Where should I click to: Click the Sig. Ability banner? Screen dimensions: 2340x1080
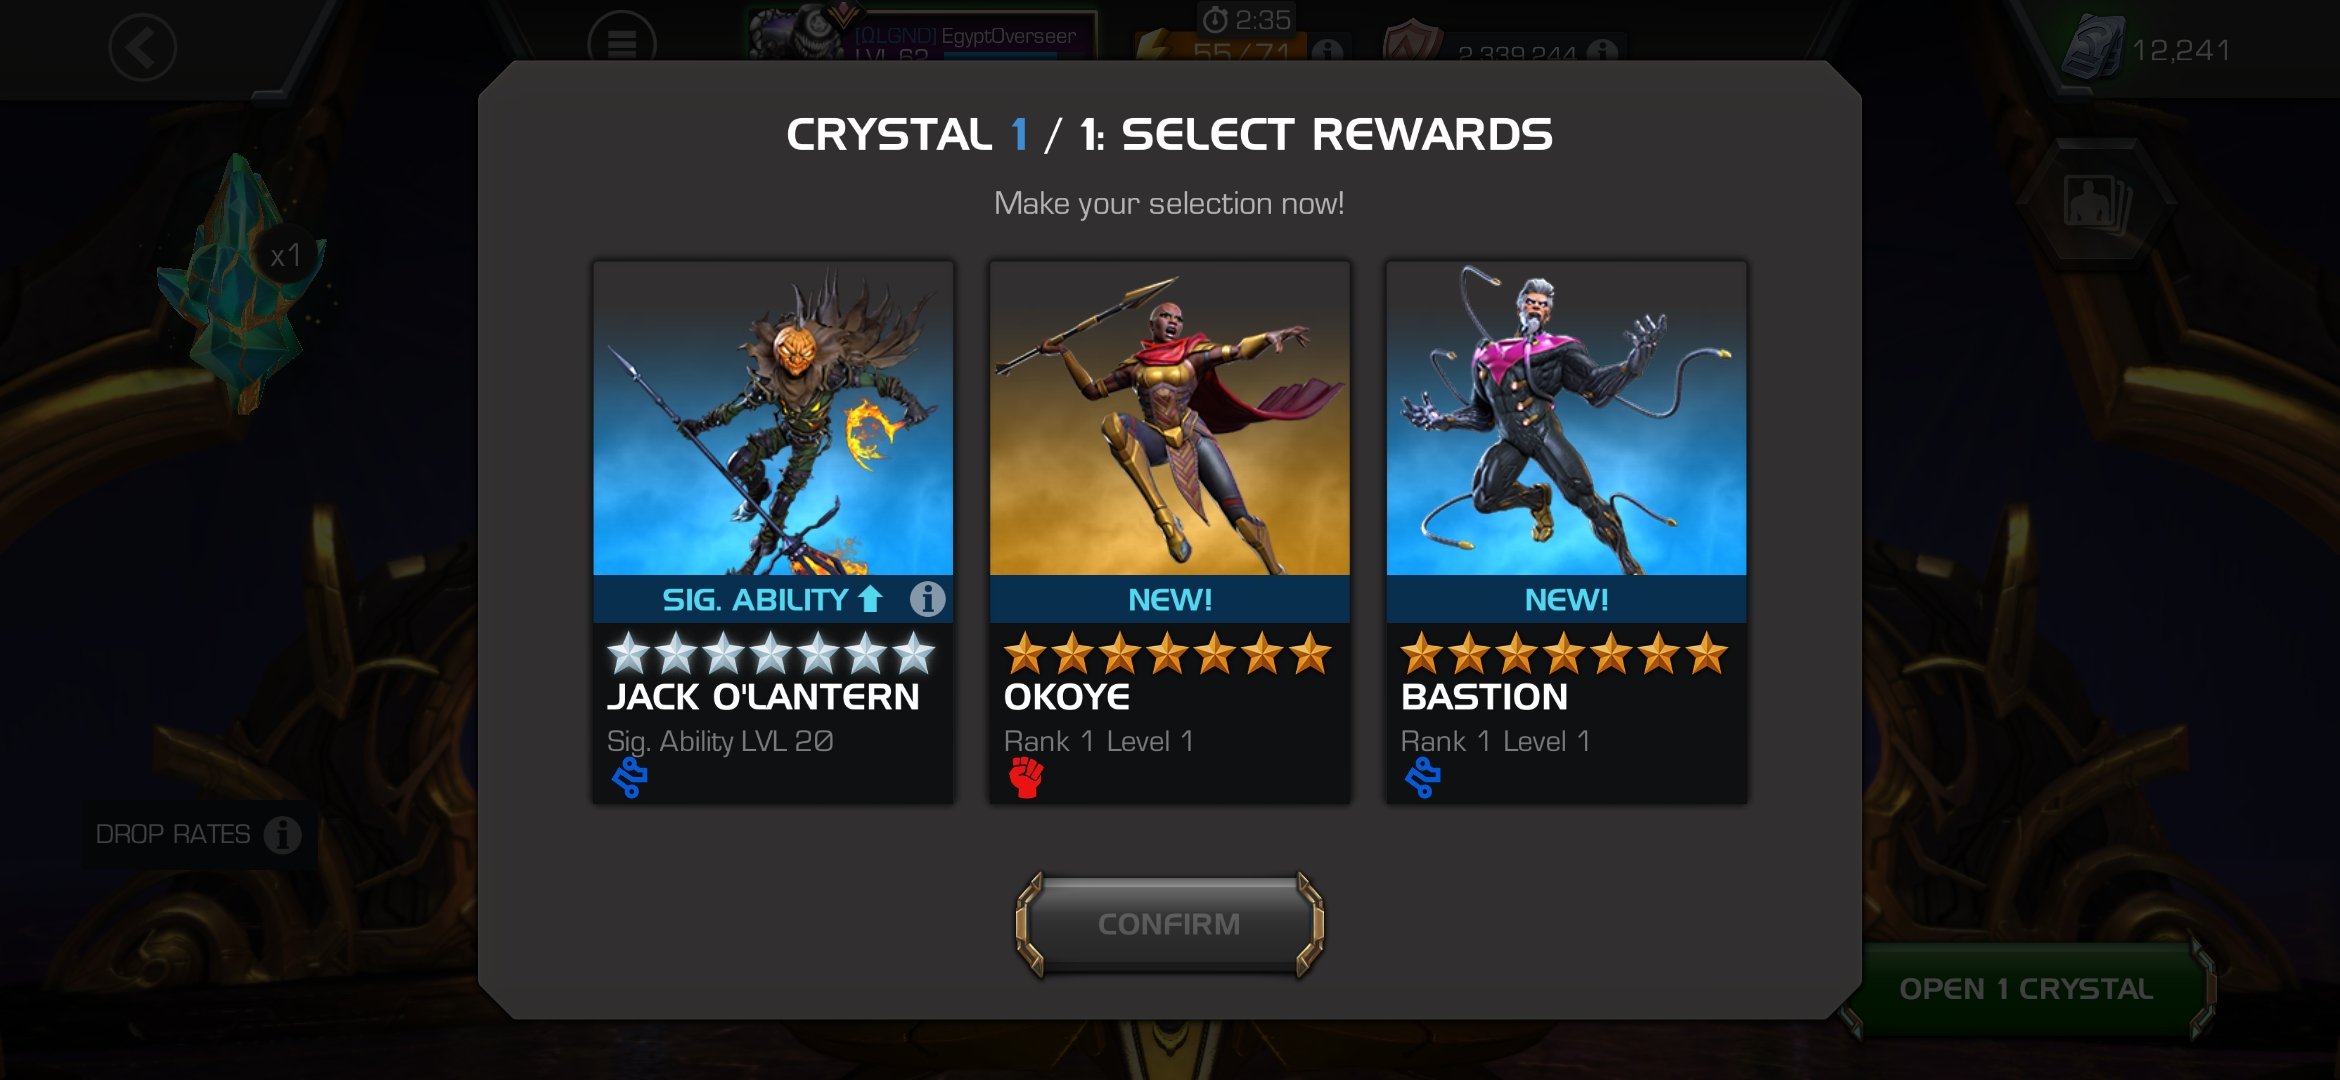pos(773,599)
